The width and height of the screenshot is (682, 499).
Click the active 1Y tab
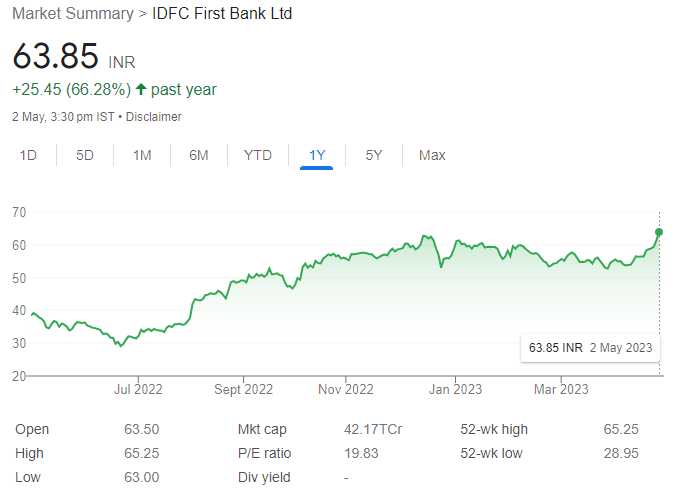317,155
